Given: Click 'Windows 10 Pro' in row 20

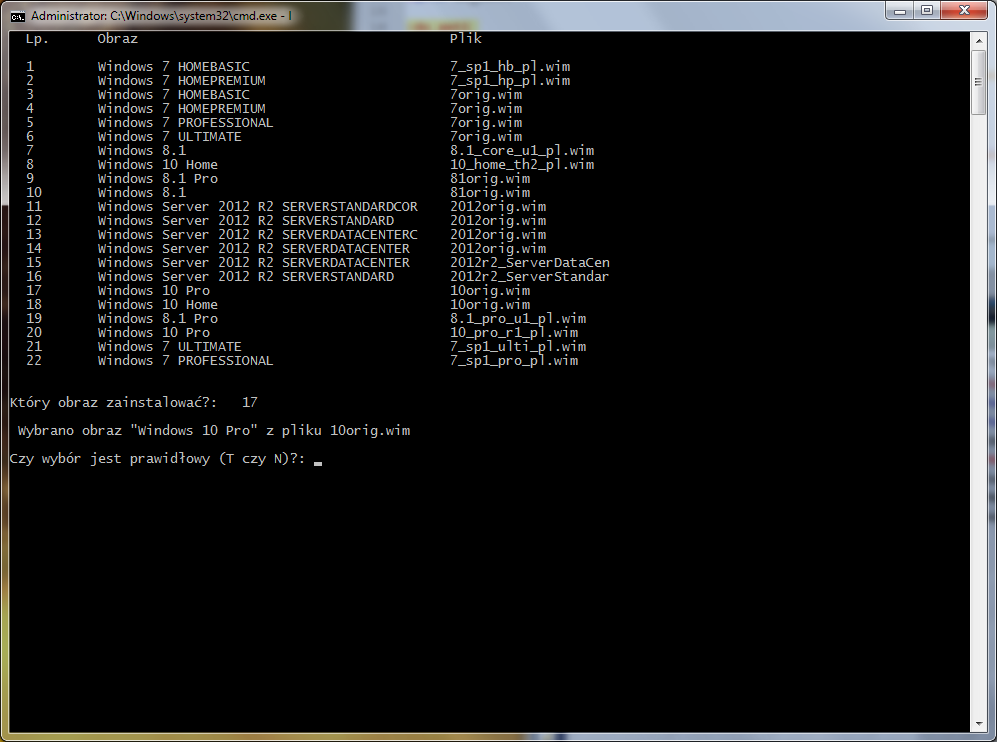Looking at the screenshot, I should (153, 333).
